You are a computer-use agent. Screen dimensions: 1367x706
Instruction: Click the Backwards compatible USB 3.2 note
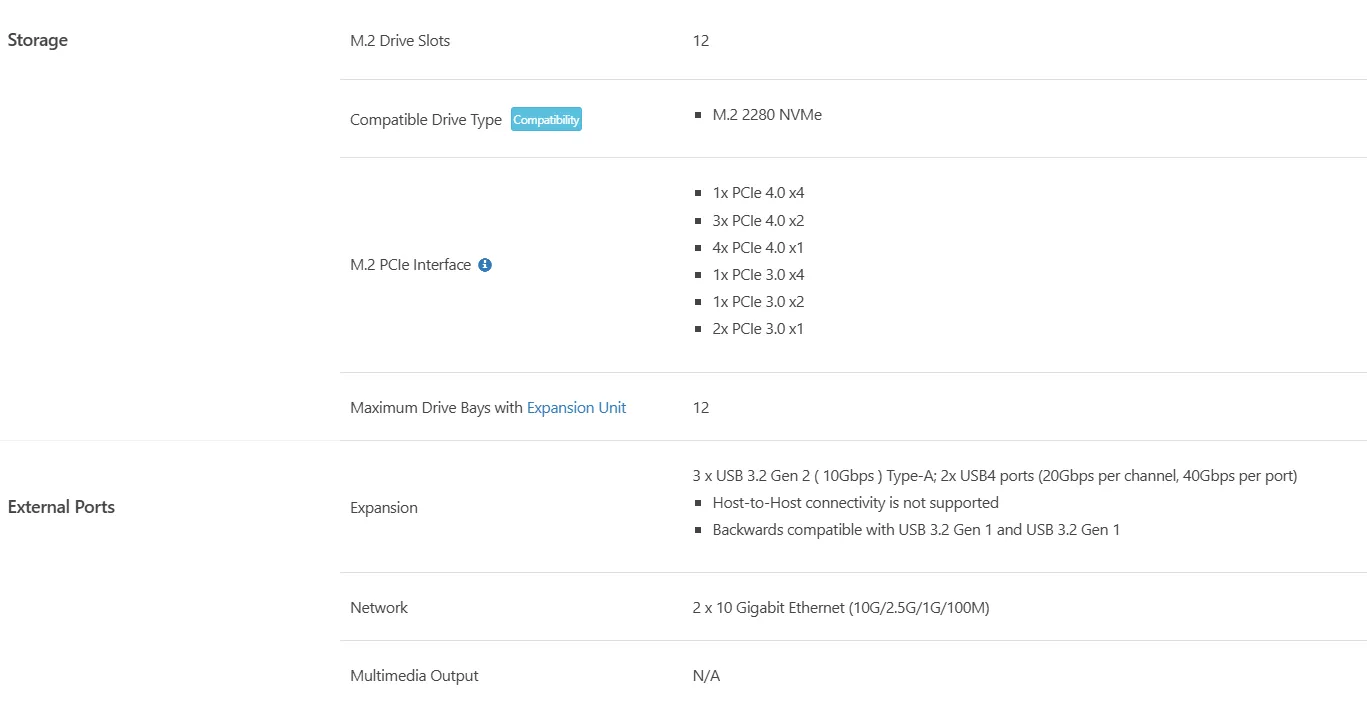[916, 529]
